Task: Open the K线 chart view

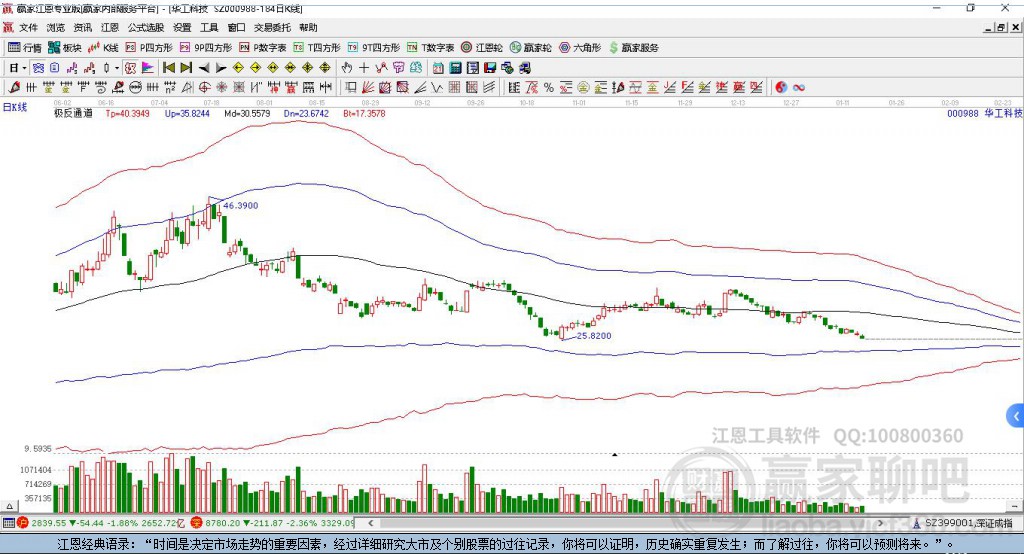Action: click(x=104, y=47)
